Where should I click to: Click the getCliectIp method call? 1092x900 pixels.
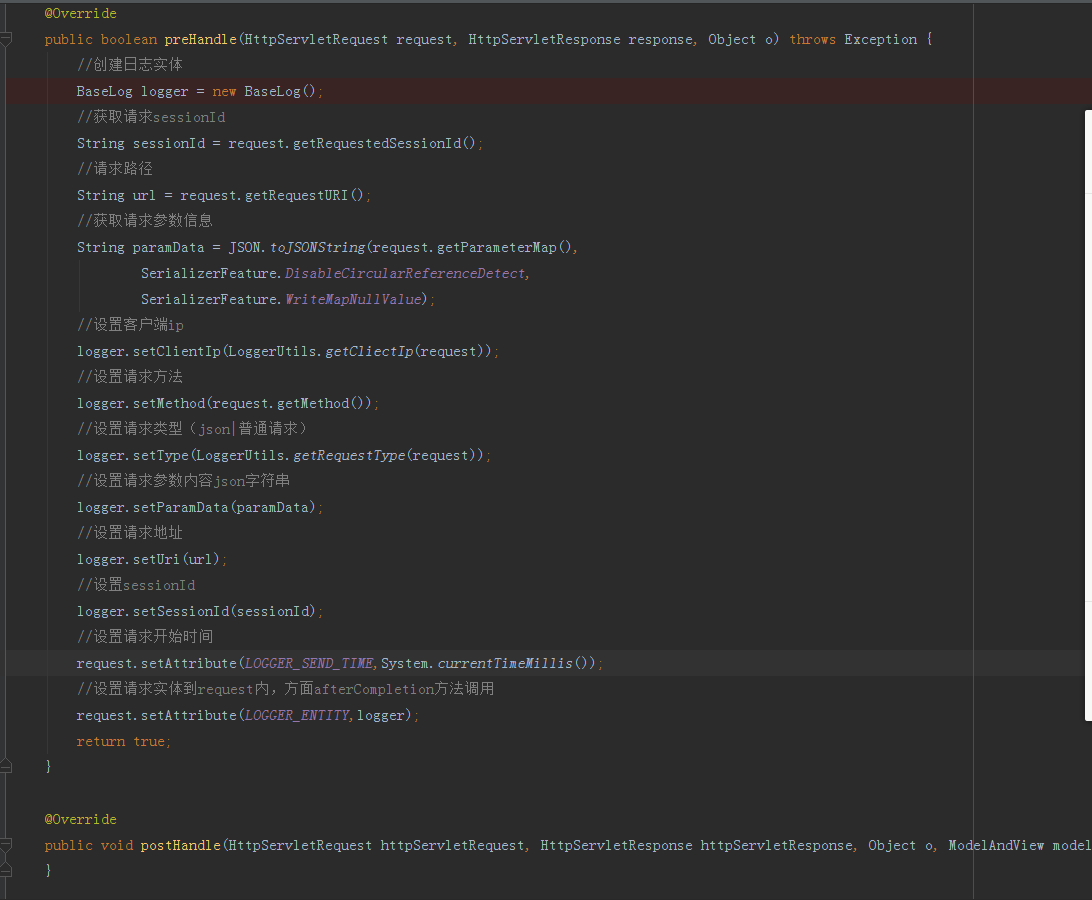point(367,352)
